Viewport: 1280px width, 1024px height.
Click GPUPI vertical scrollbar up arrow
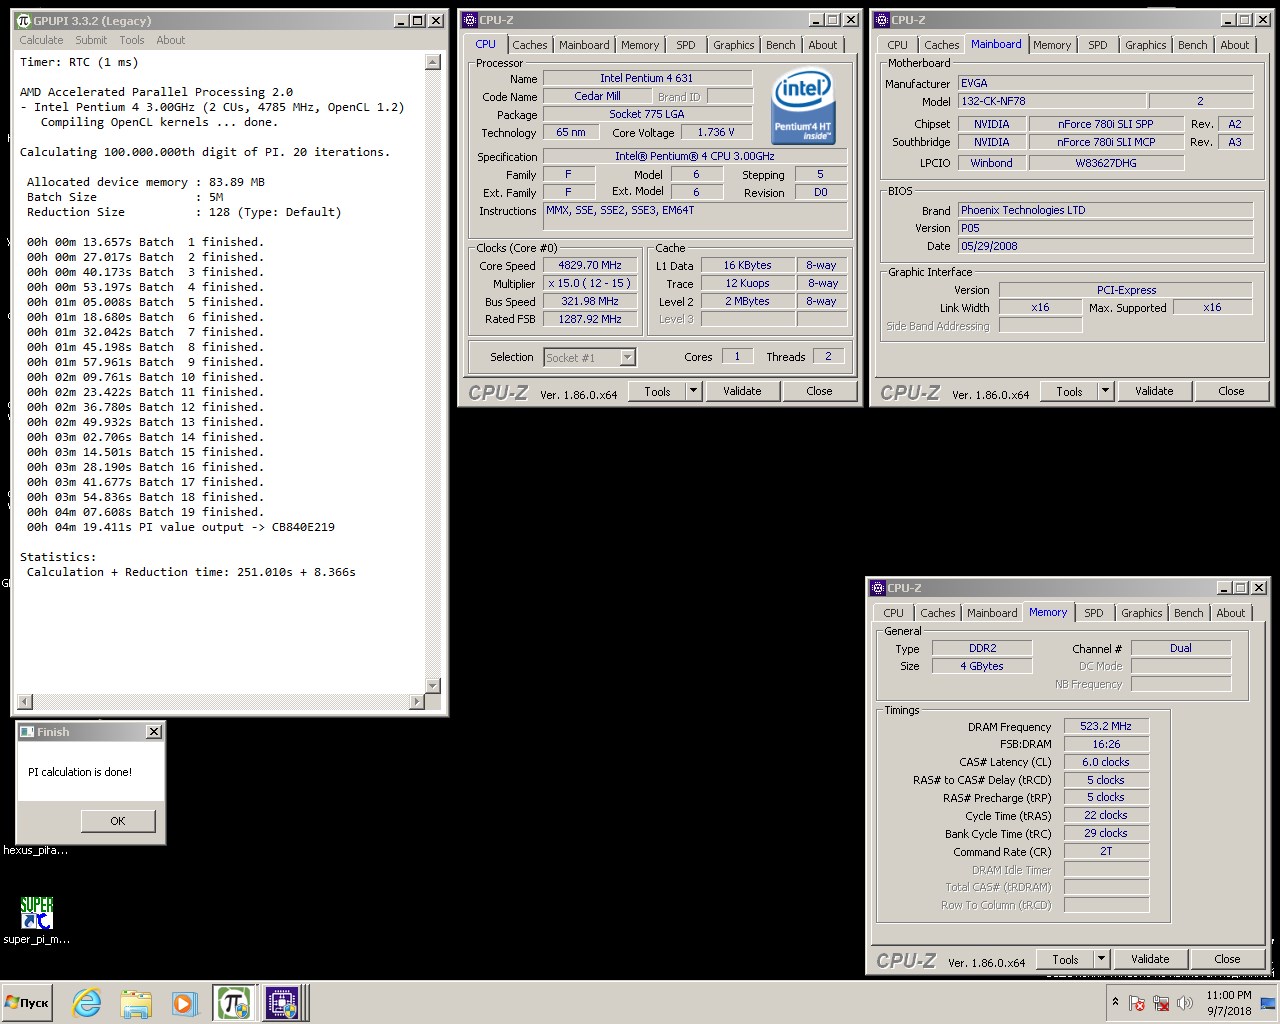click(433, 62)
